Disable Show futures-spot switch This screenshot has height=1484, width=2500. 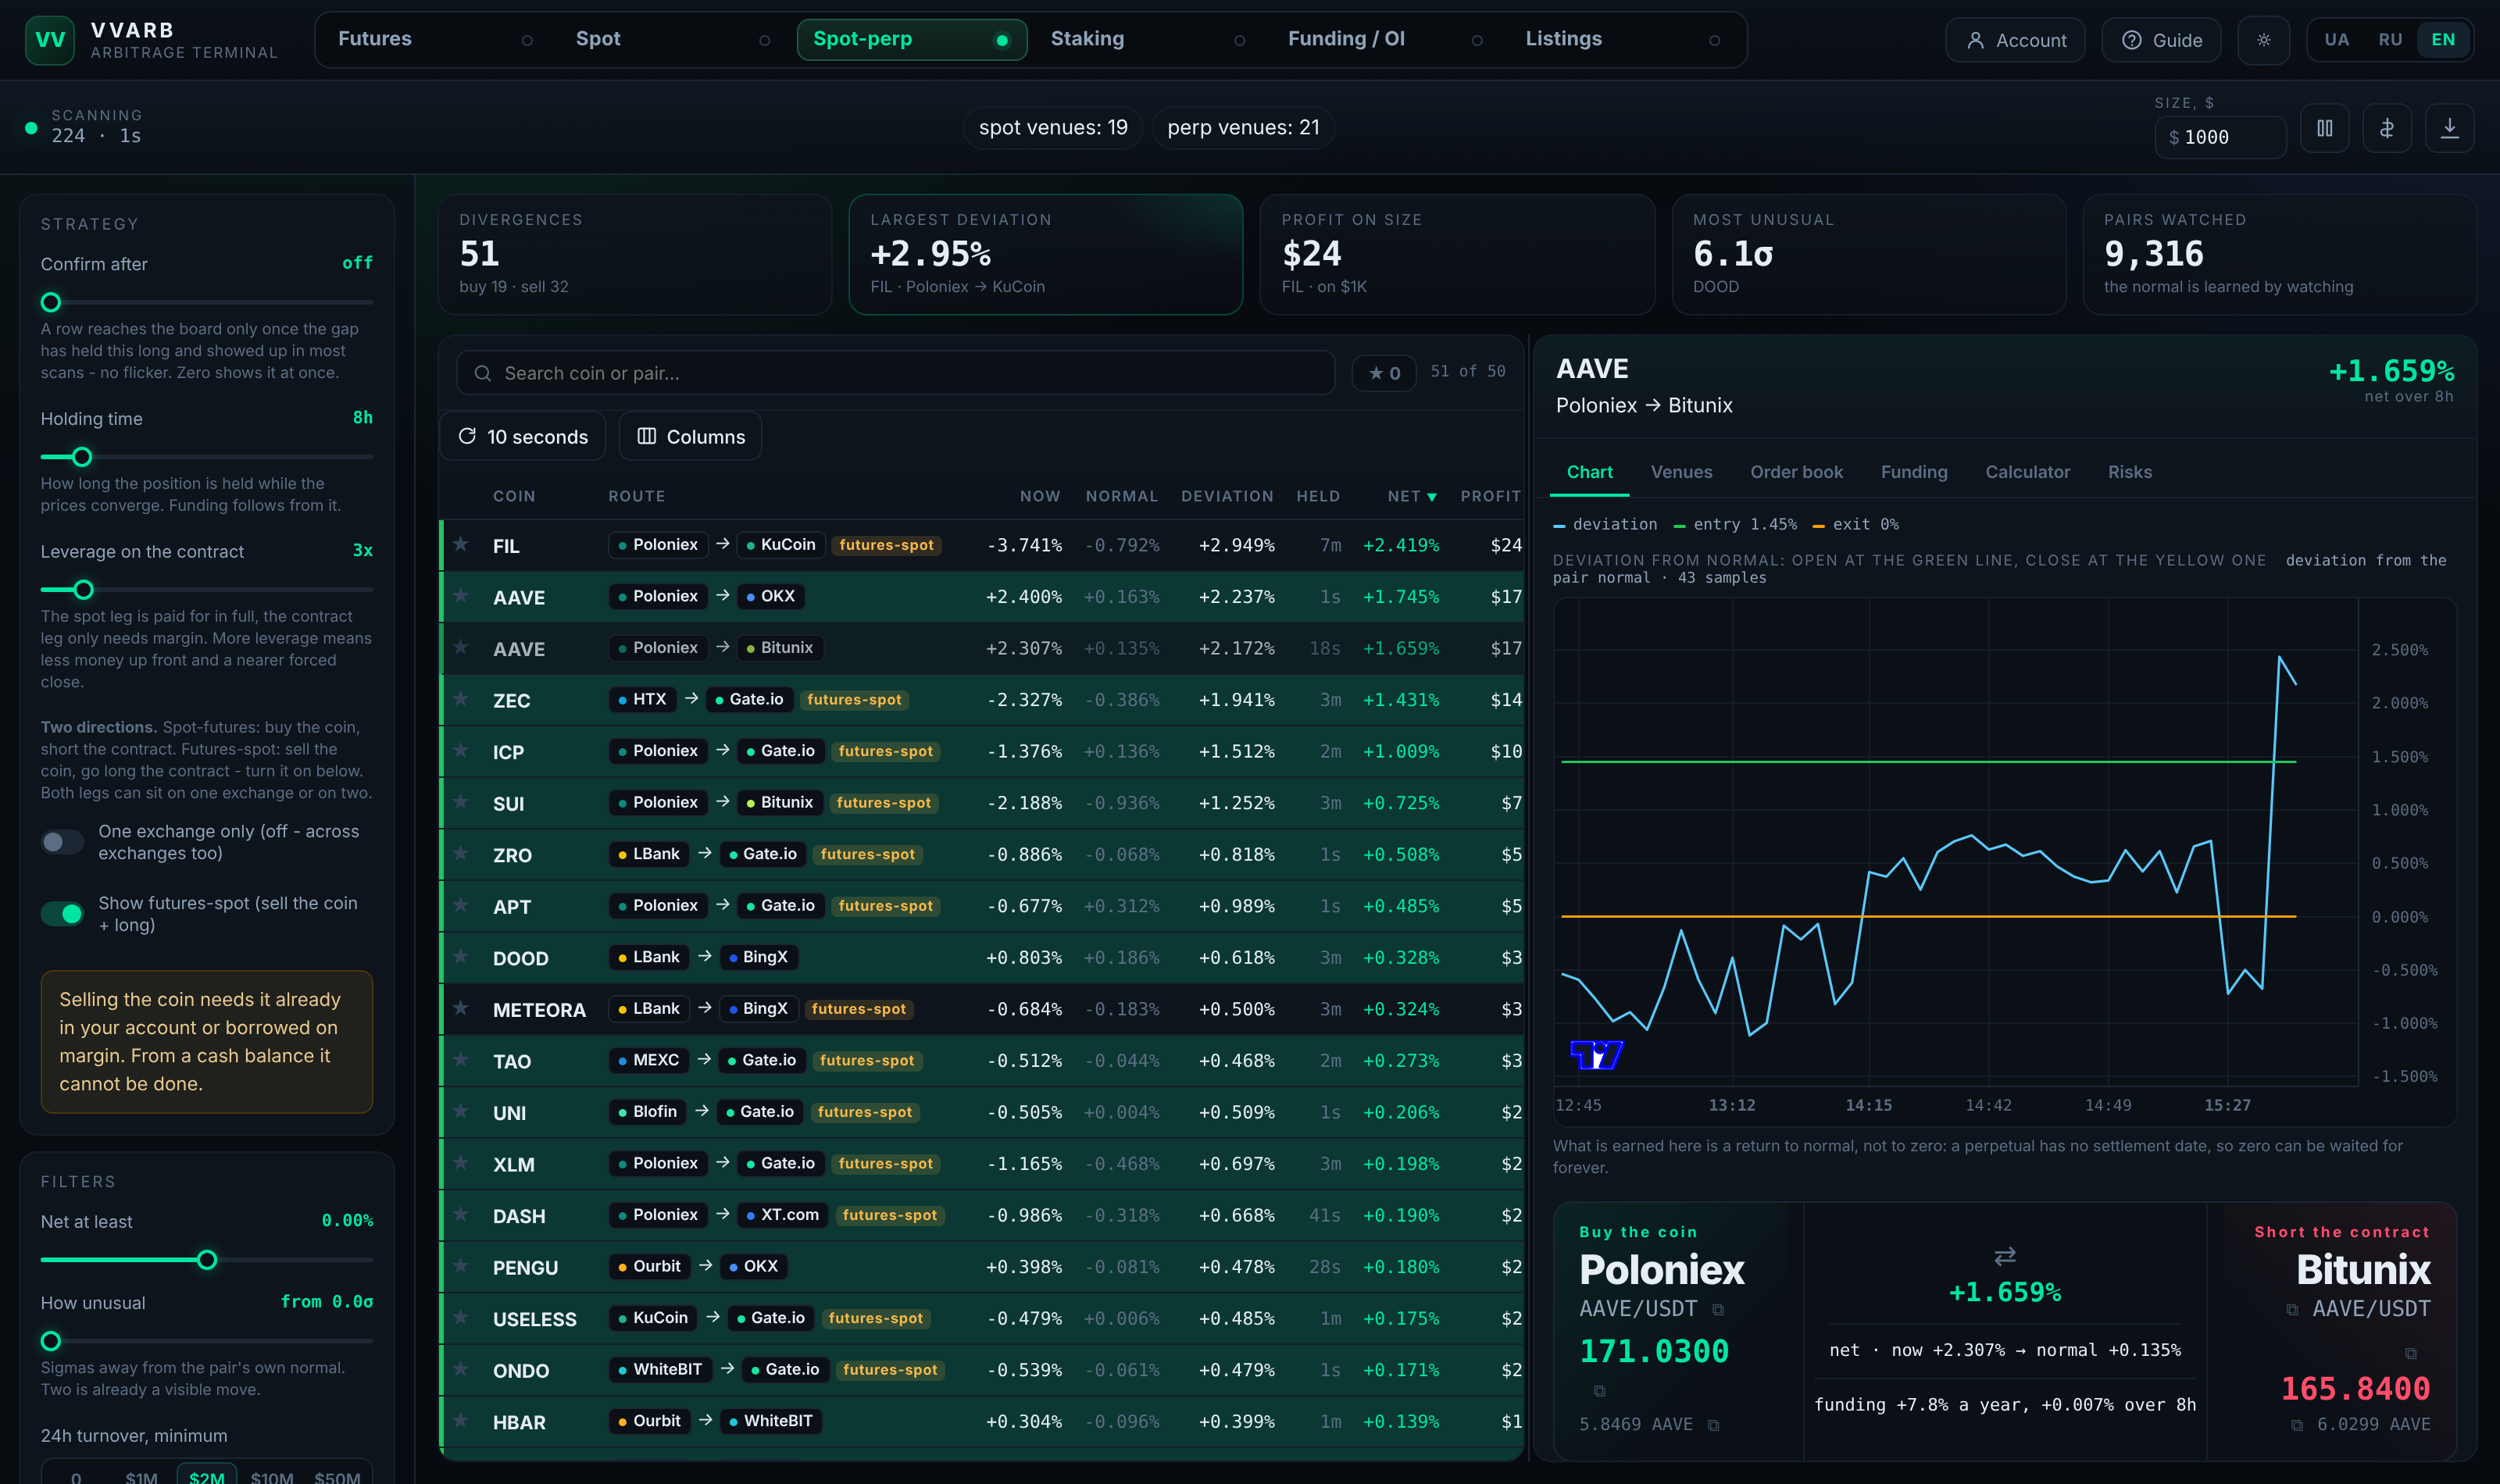[x=62, y=913]
